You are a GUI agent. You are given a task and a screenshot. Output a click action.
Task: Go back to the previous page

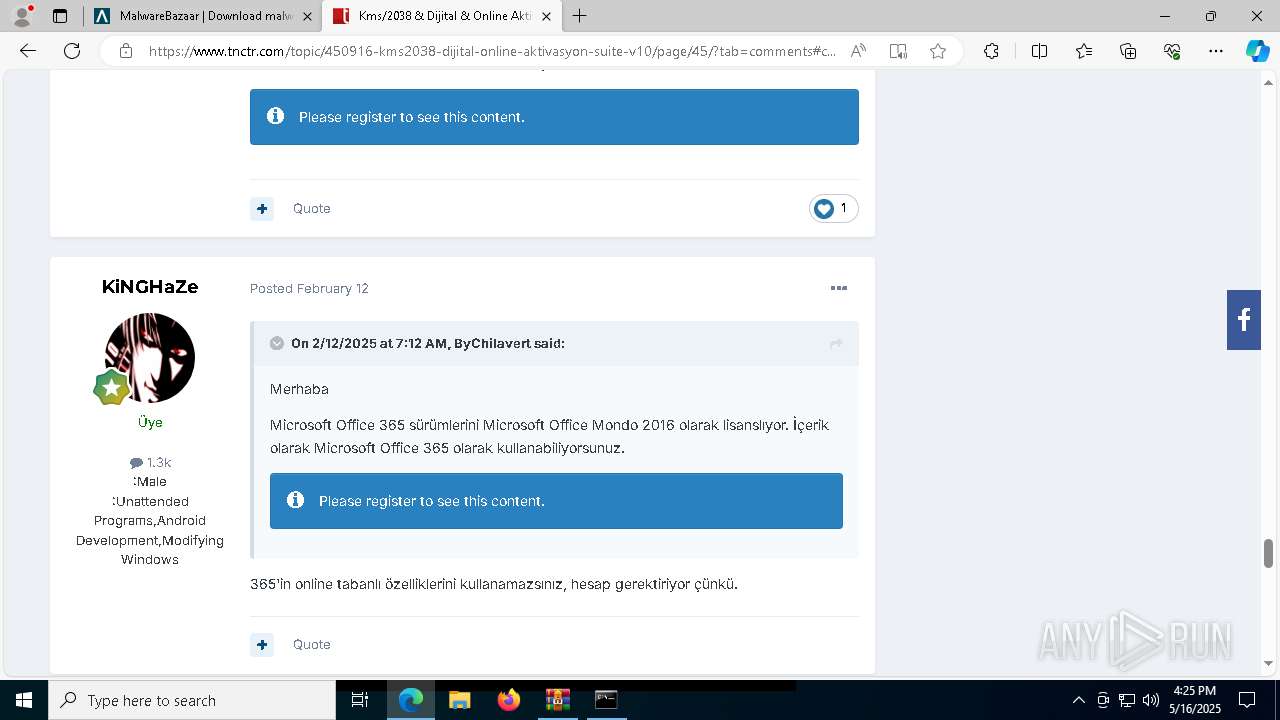pos(28,51)
